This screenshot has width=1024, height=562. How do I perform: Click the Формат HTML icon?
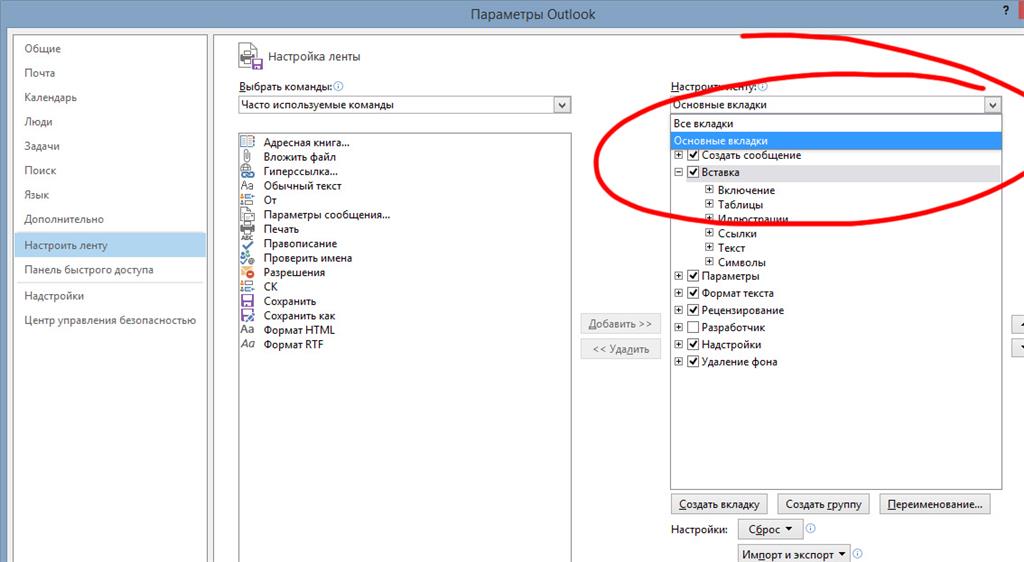tap(248, 330)
